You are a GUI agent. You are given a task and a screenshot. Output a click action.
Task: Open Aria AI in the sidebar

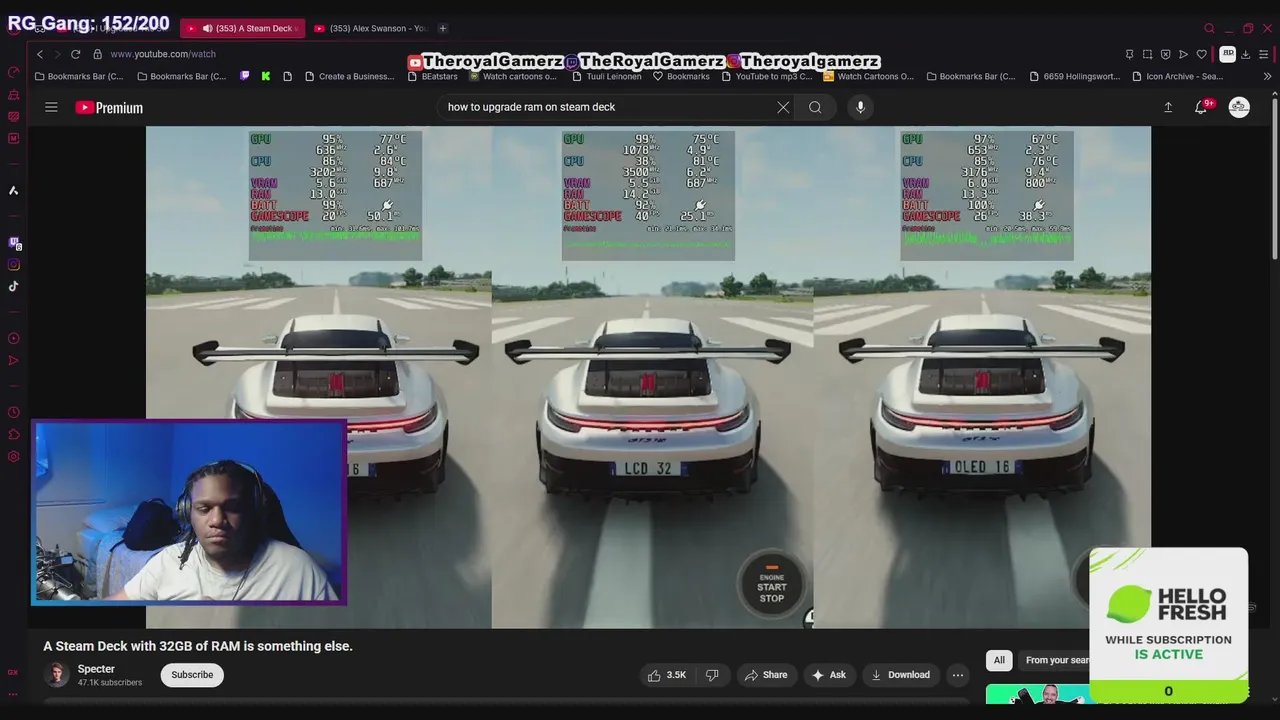[x=14, y=190]
